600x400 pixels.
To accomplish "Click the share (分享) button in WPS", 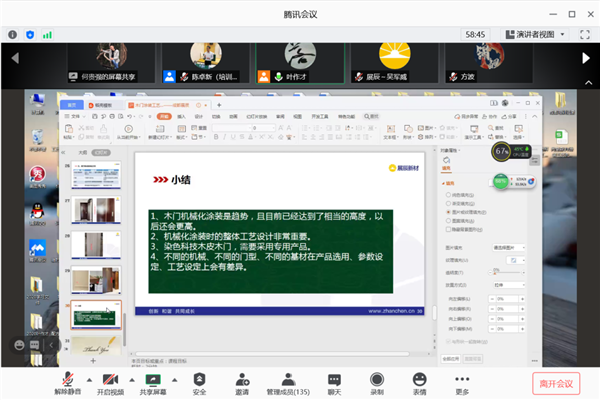I will click(x=509, y=116).
